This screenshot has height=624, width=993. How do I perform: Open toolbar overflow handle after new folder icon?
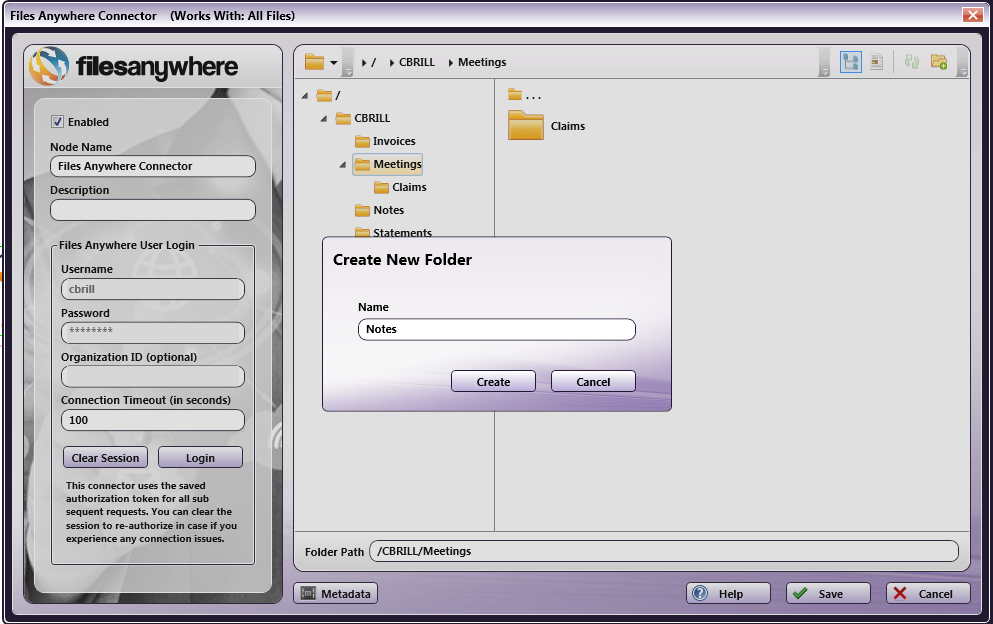point(963,63)
